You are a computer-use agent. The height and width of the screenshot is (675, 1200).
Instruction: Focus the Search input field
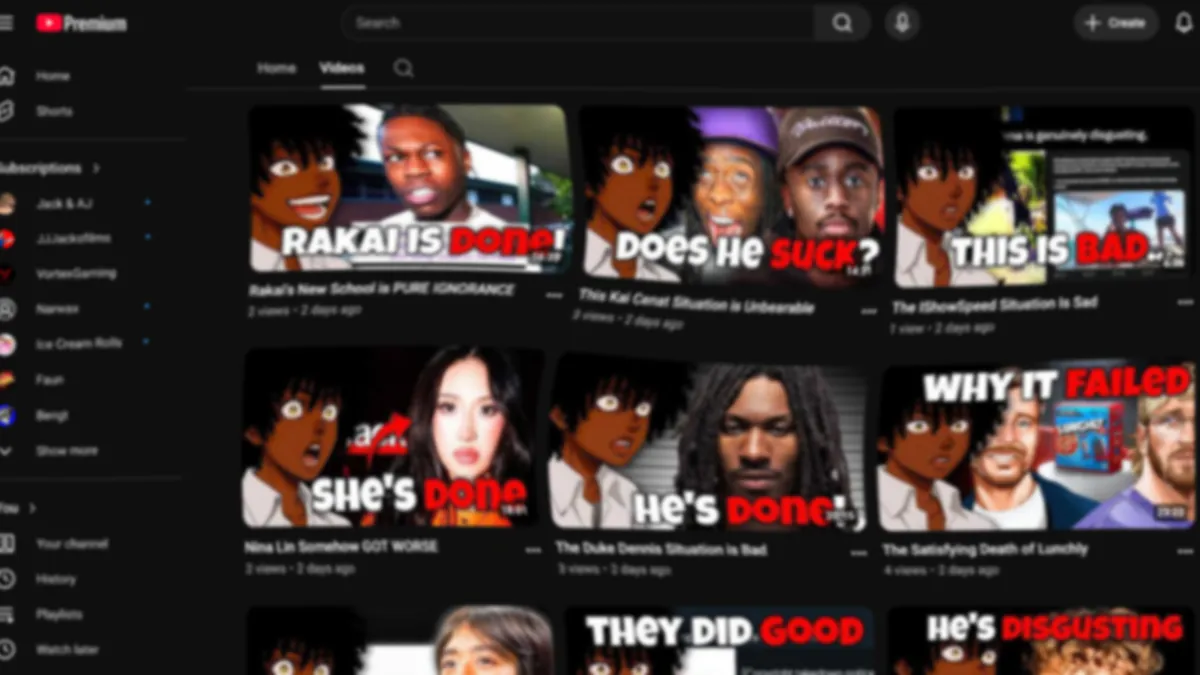[578, 23]
